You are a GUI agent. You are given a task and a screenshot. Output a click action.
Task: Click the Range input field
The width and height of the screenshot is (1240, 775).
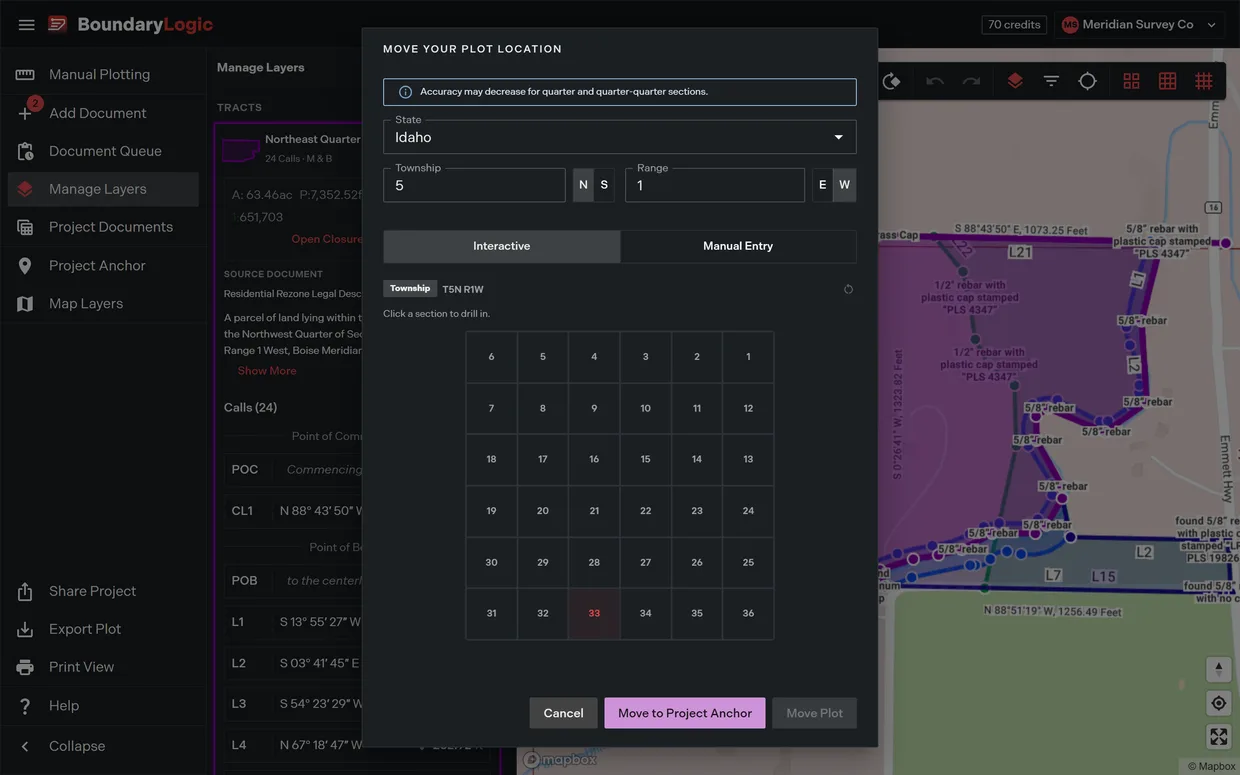pyautogui.click(x=715, y=185)
